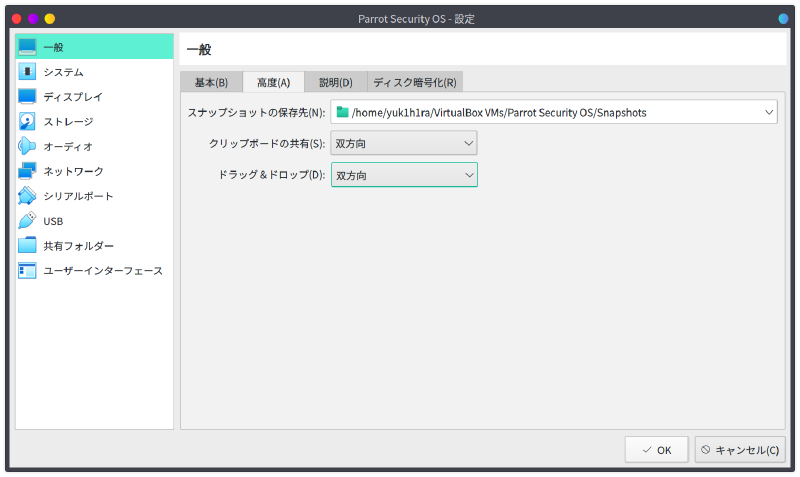The width and height of the screenshot is (800, 477).
Task: Open the ユーザーインターフェース layout icon
Action: pos(27,270)
